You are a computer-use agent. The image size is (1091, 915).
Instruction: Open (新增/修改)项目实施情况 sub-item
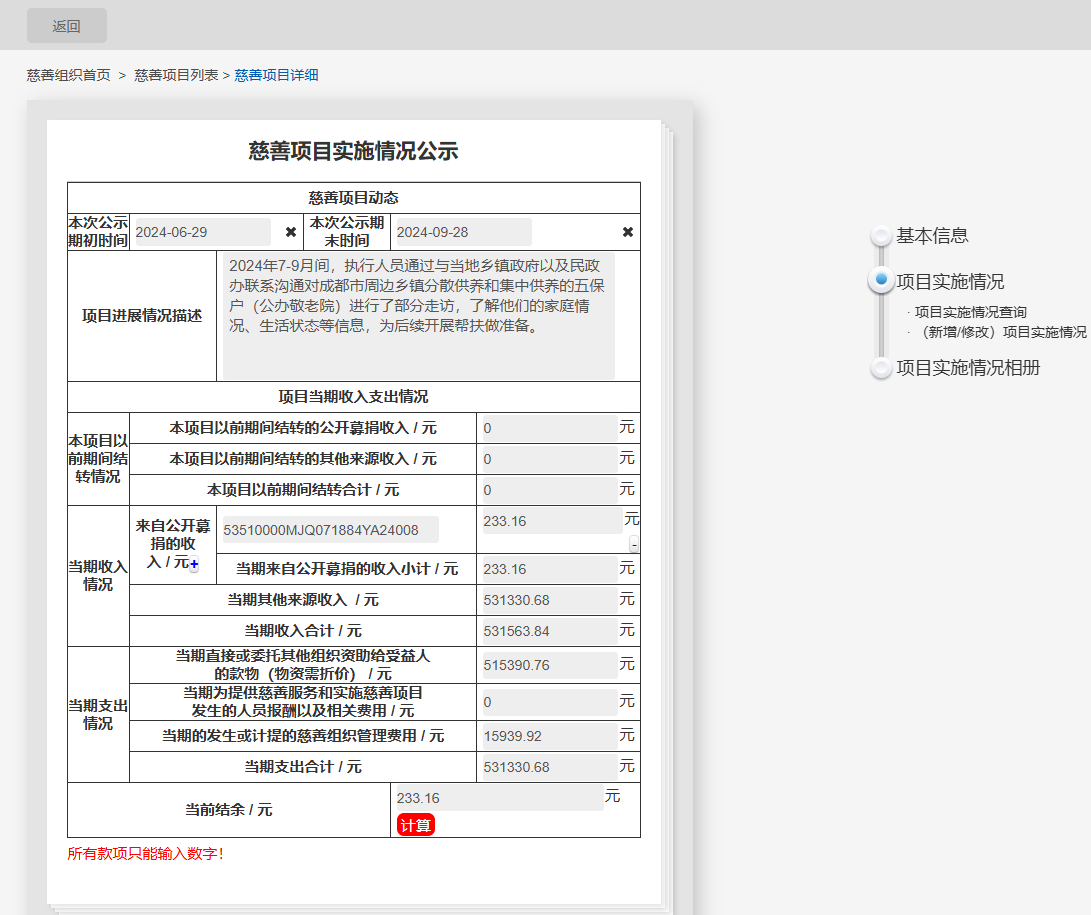(x=1001, y=332)
